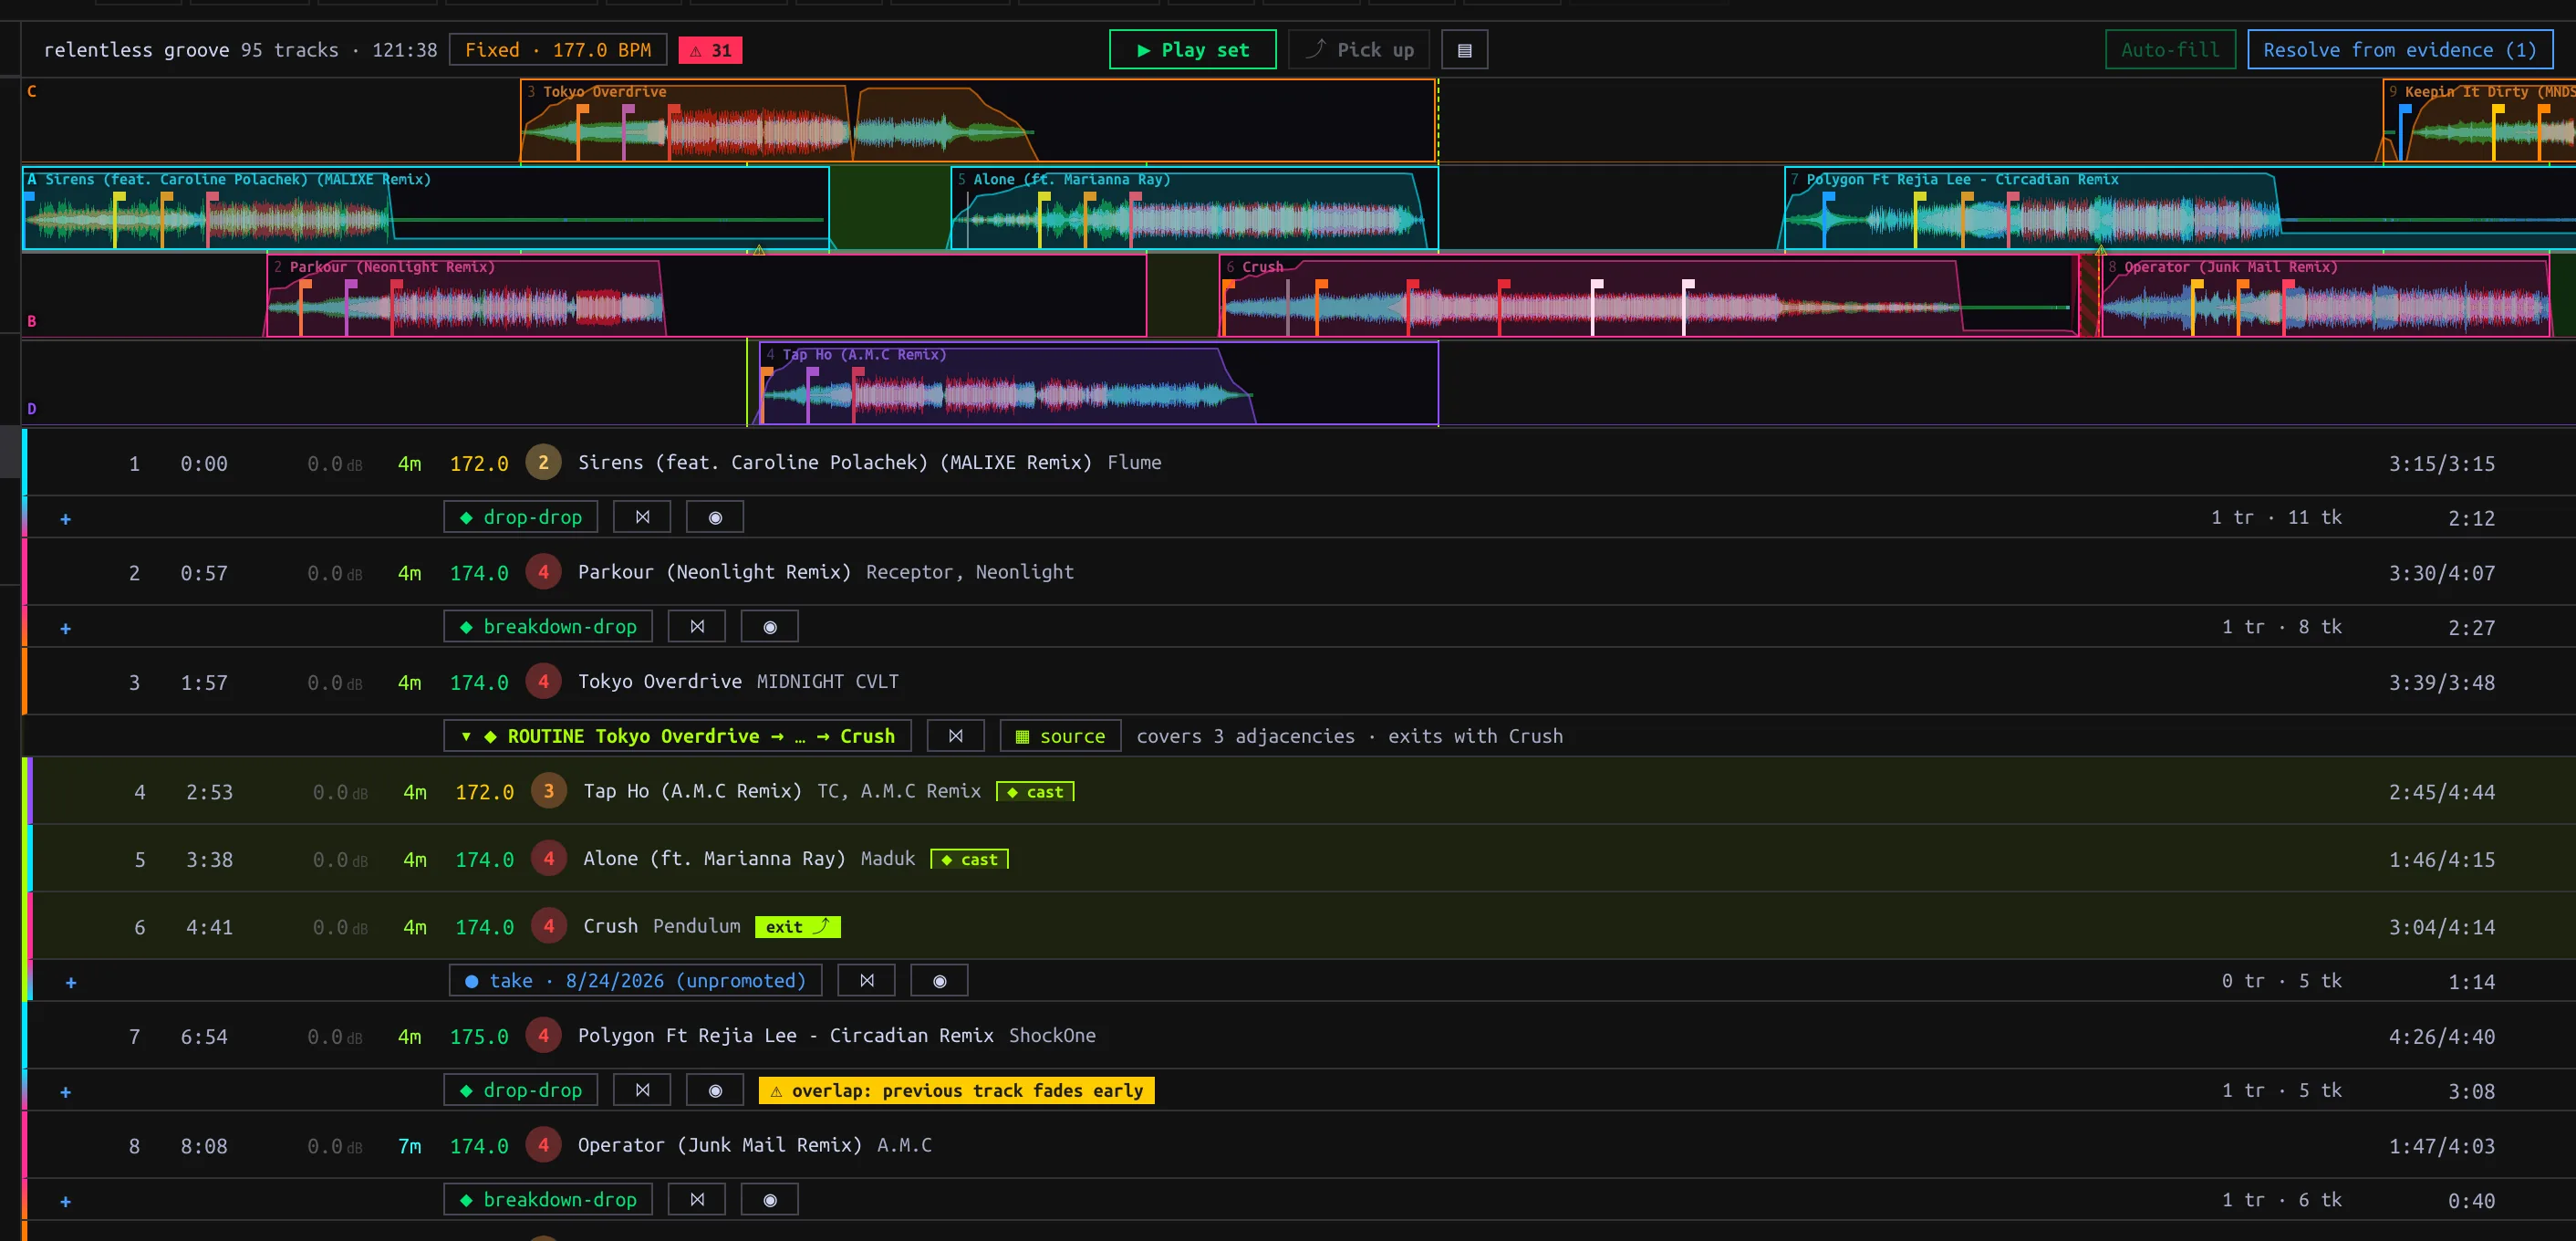Click the bowtie icon in Parkour's breakdown-drop row

click(697, 626)
